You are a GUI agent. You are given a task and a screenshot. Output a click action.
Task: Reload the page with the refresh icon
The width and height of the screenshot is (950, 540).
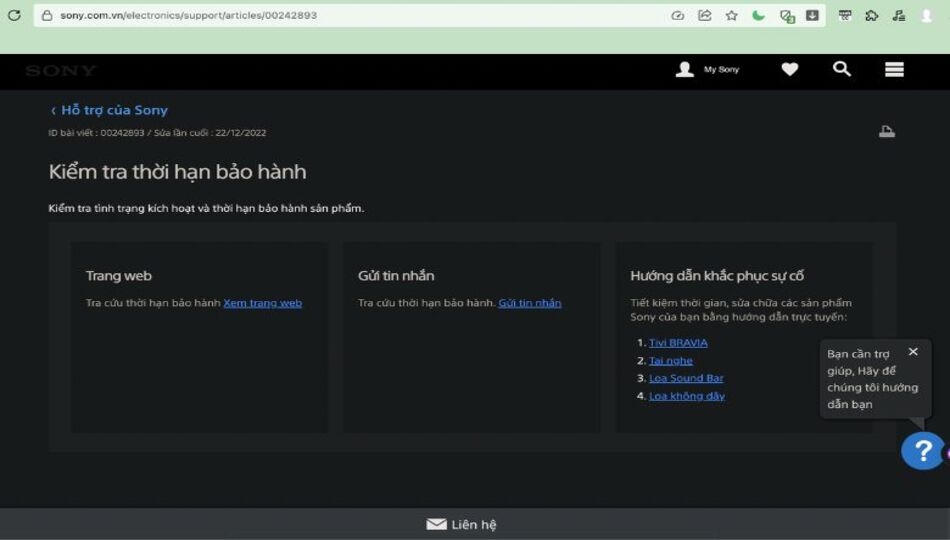tap(14, 15)
